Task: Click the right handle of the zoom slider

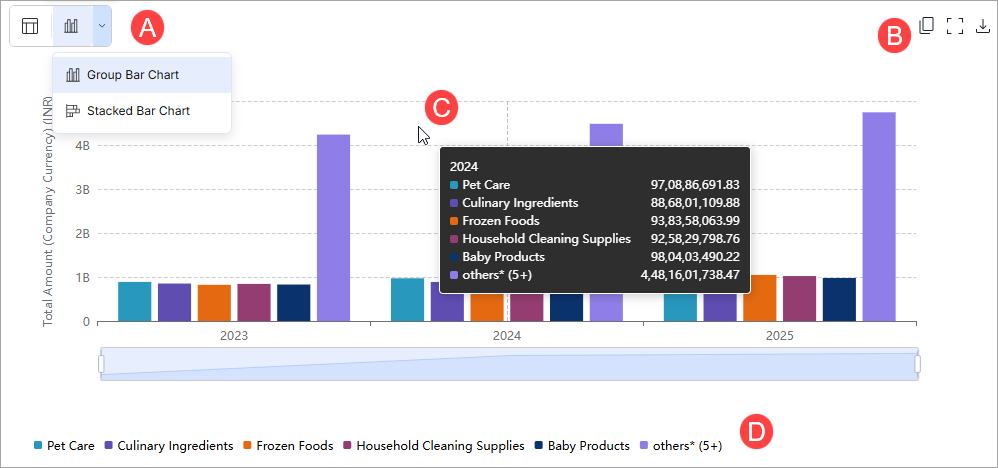Action: [917, 364]
